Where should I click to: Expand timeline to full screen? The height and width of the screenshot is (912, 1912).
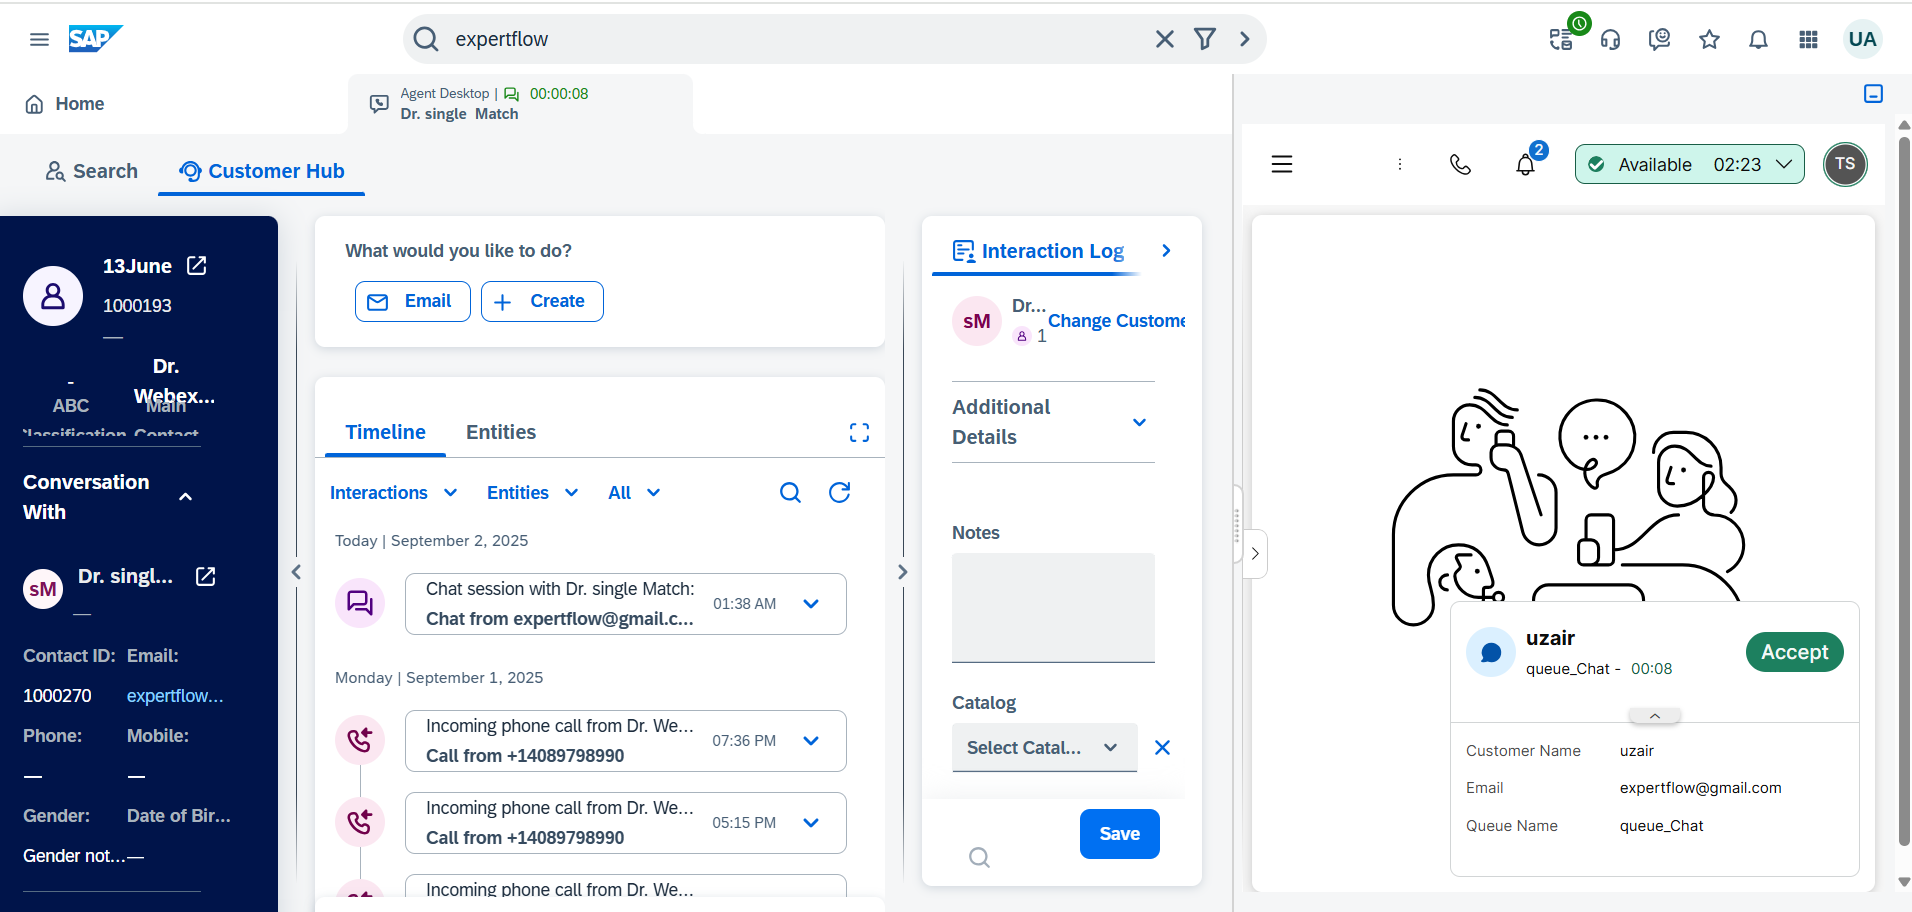click(x=859, y=432)
